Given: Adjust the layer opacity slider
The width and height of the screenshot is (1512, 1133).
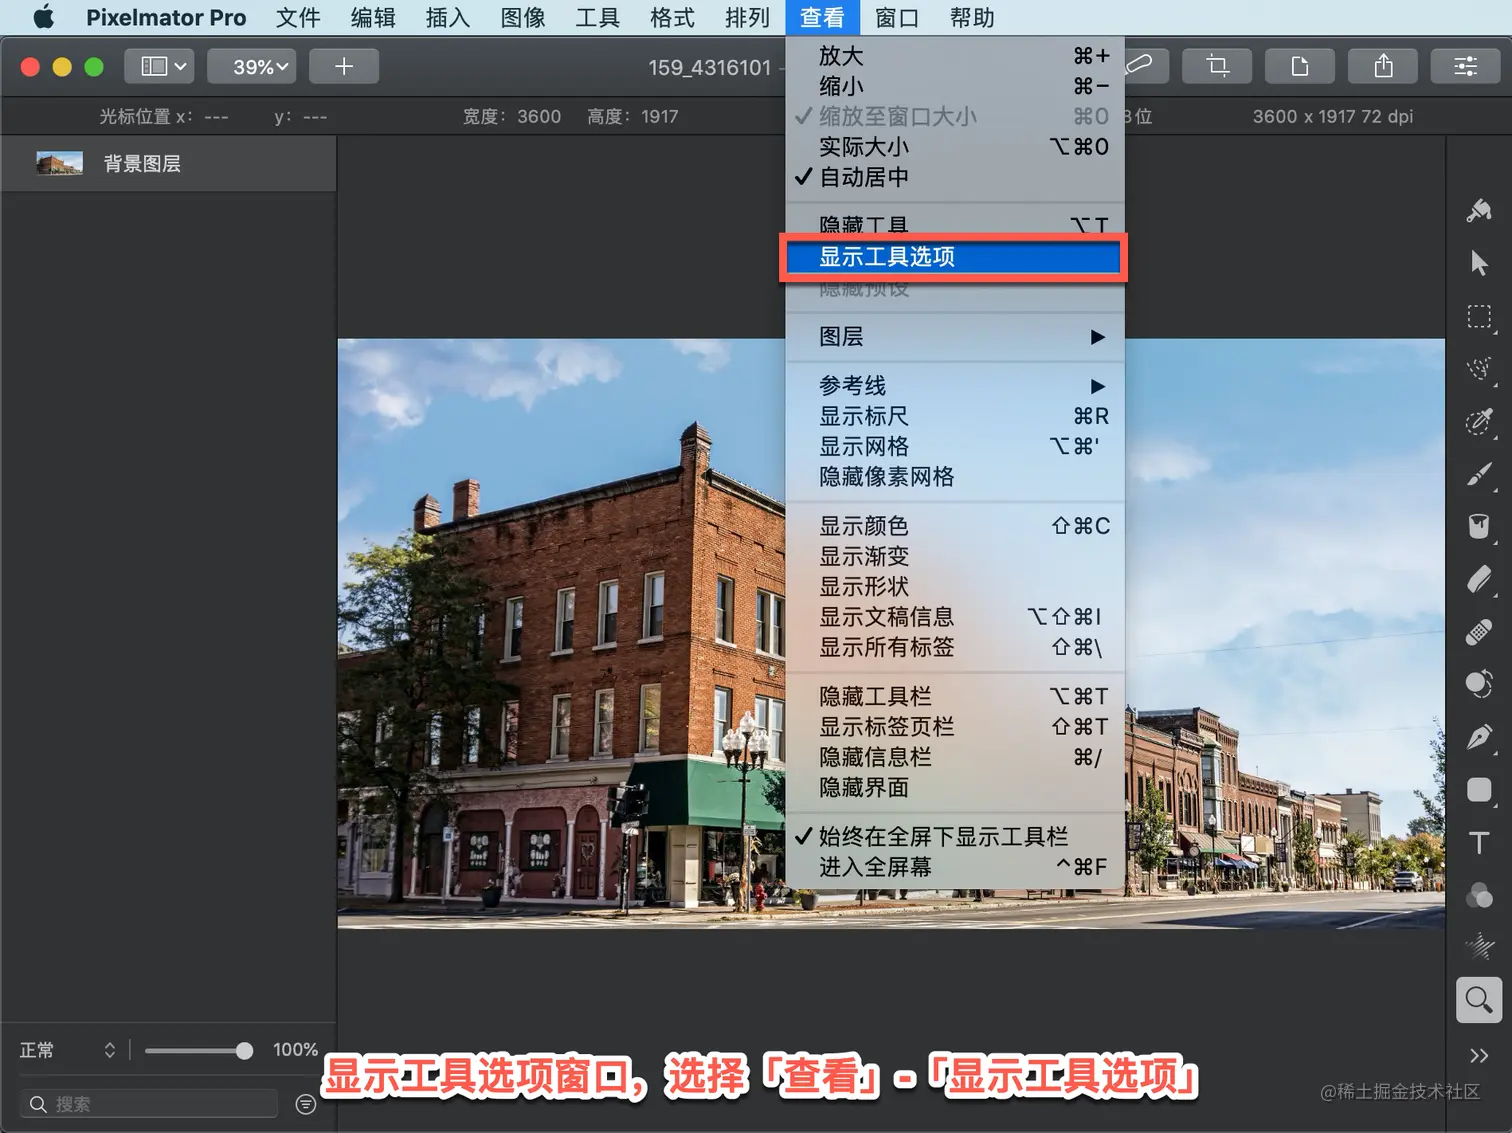Looking at the screenshot, I should click(x=198, y=1050).
